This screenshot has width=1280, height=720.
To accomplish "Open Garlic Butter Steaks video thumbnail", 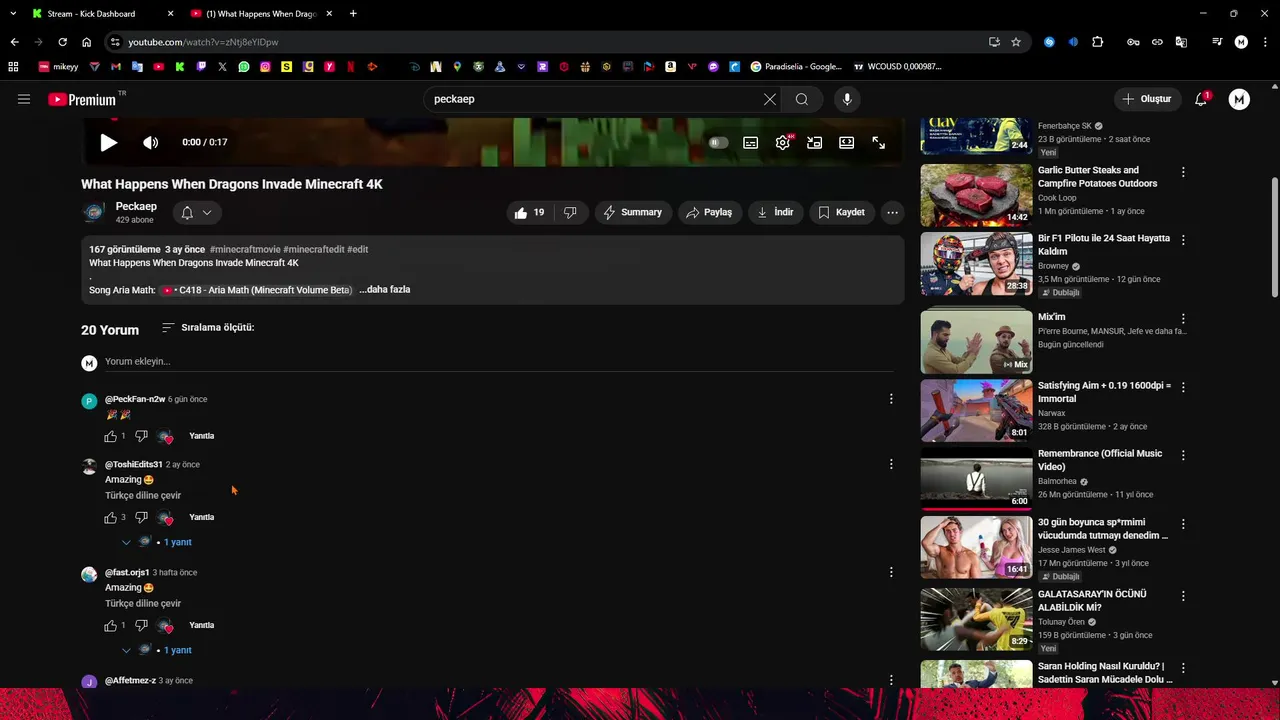I will [x=976, y=195].
